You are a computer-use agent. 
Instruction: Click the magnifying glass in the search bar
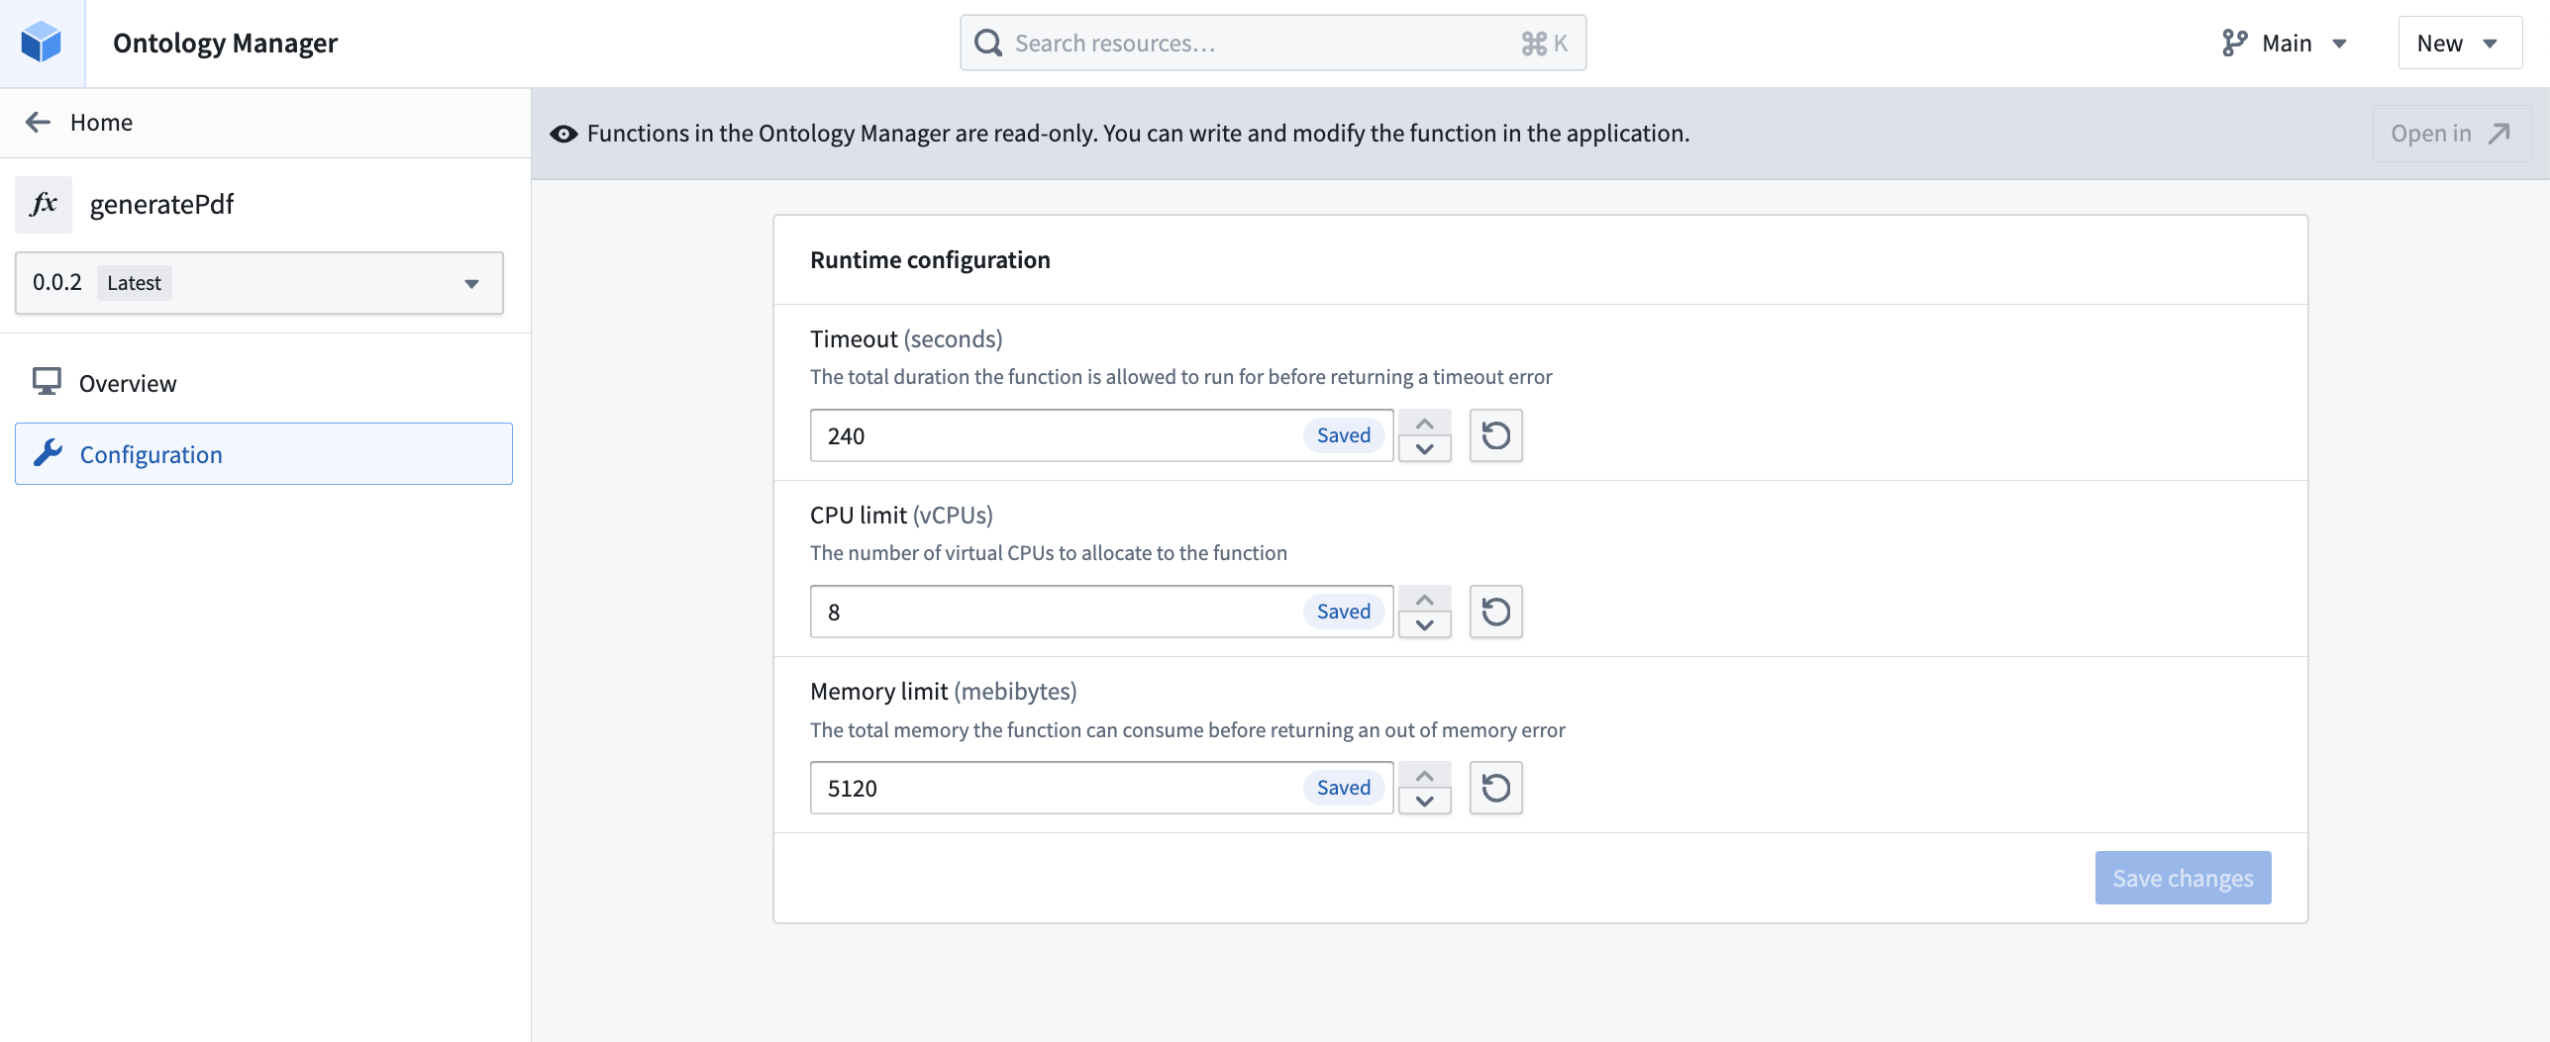[x=988, y=42]
